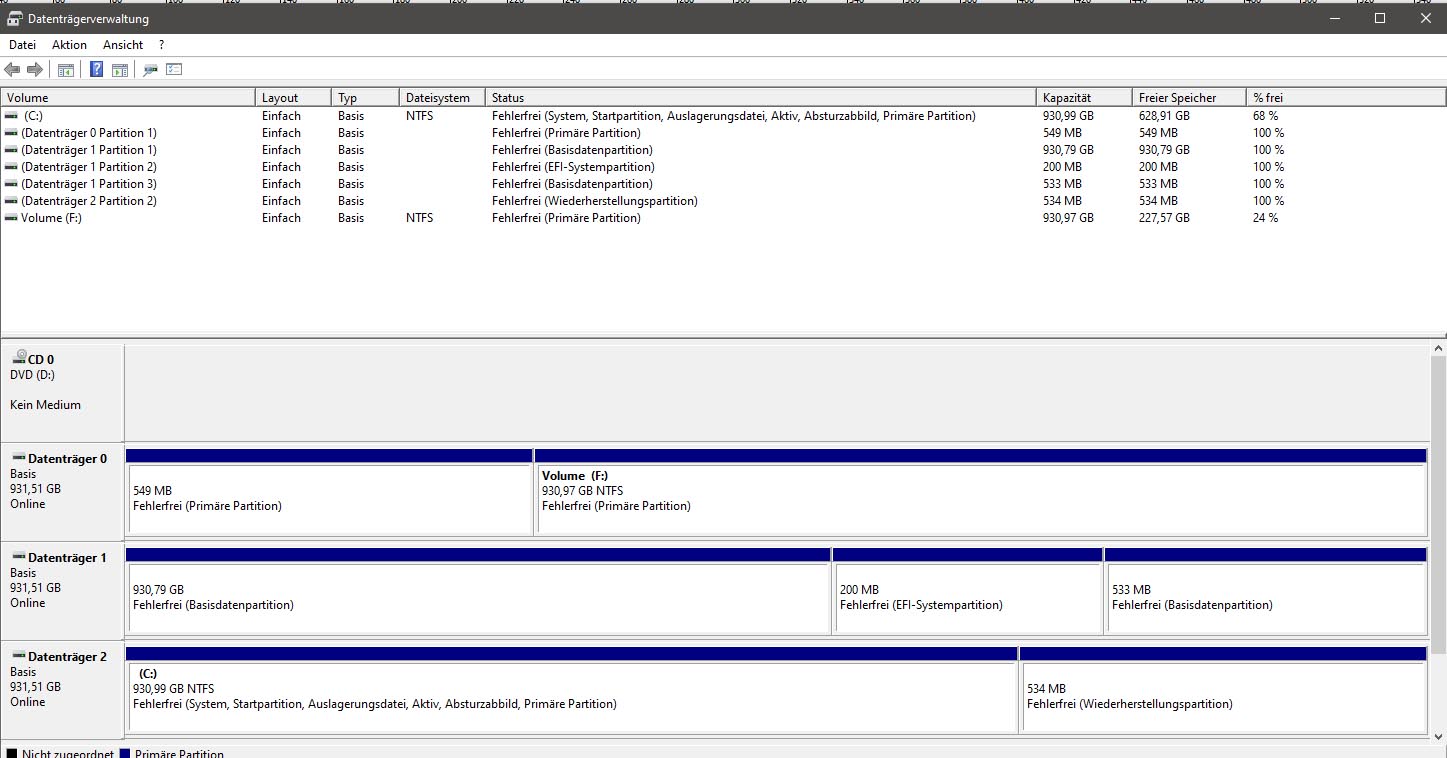Click the scrollbar up arrow in disk view
This screenshot has width=1447, height=758.
(x=1438, y=346)
